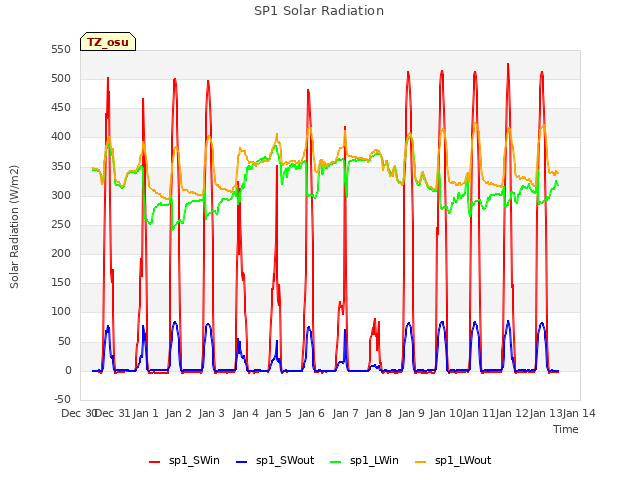The height and width of the screenshot is (480, 640).
Task: Click the TZ_osu annotation box
Action: (108, 42)
